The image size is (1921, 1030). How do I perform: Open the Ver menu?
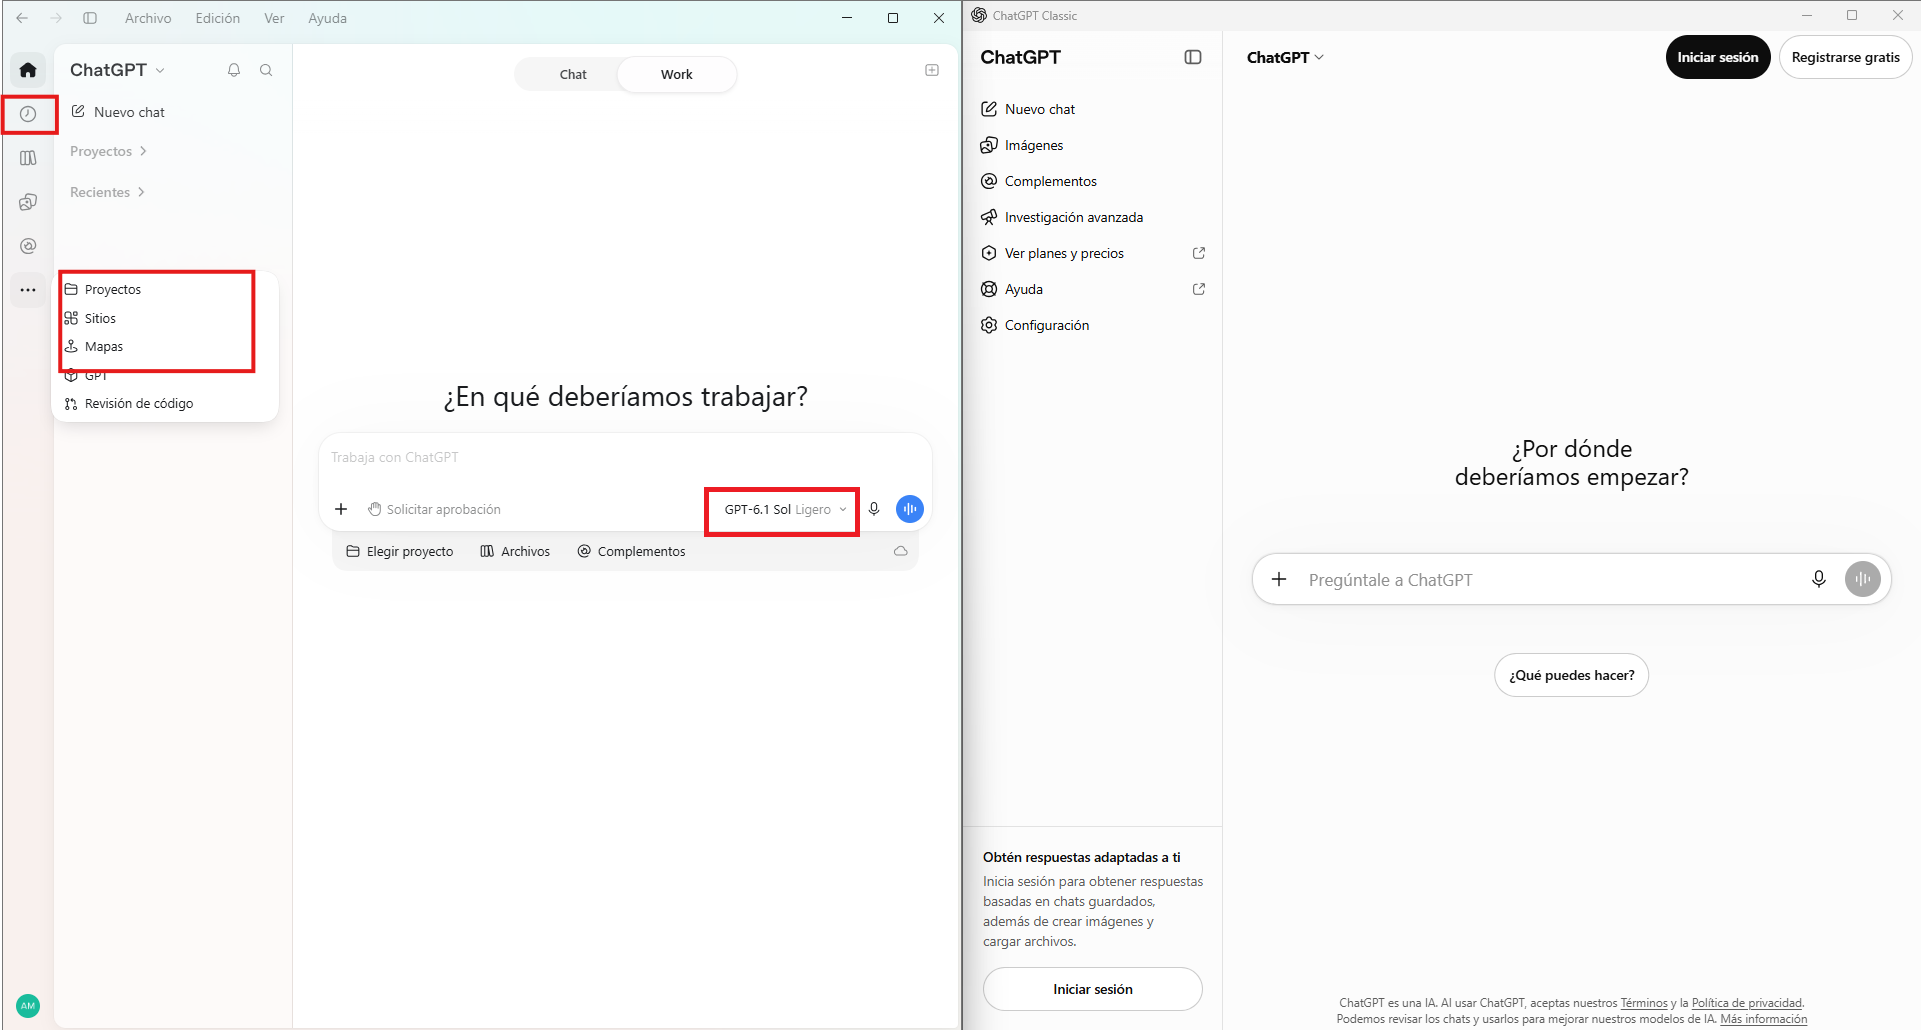click(x=274, y=18)
